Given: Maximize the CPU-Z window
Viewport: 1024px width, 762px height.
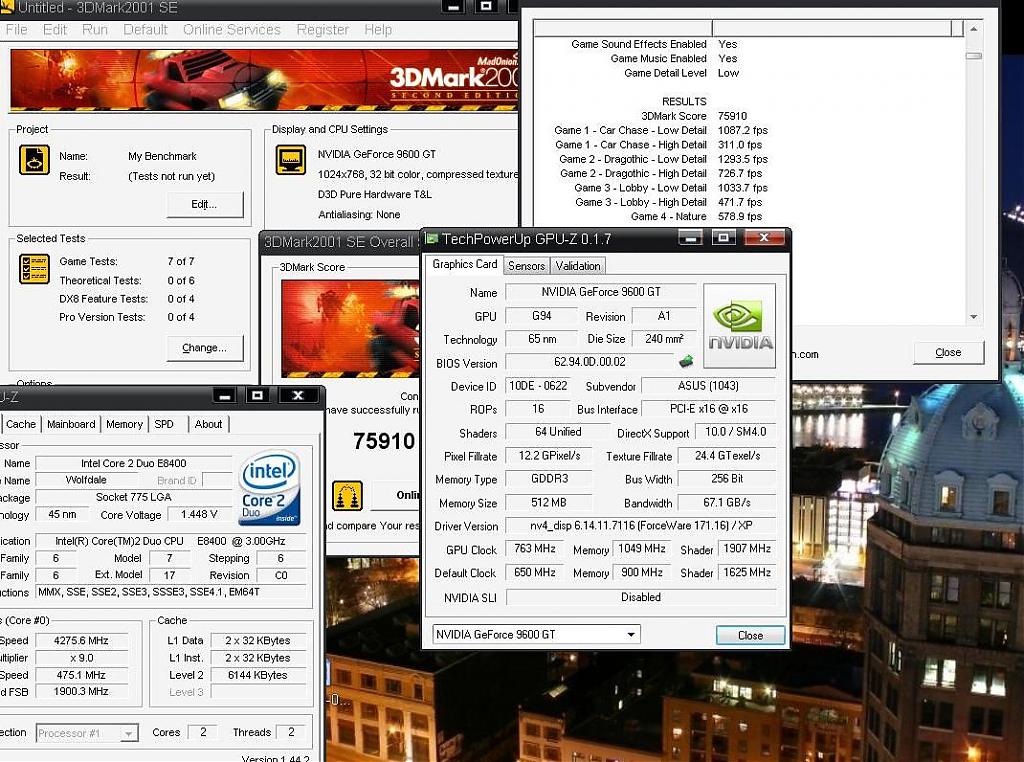Looking at the screenshot, I should coord(257,396).
